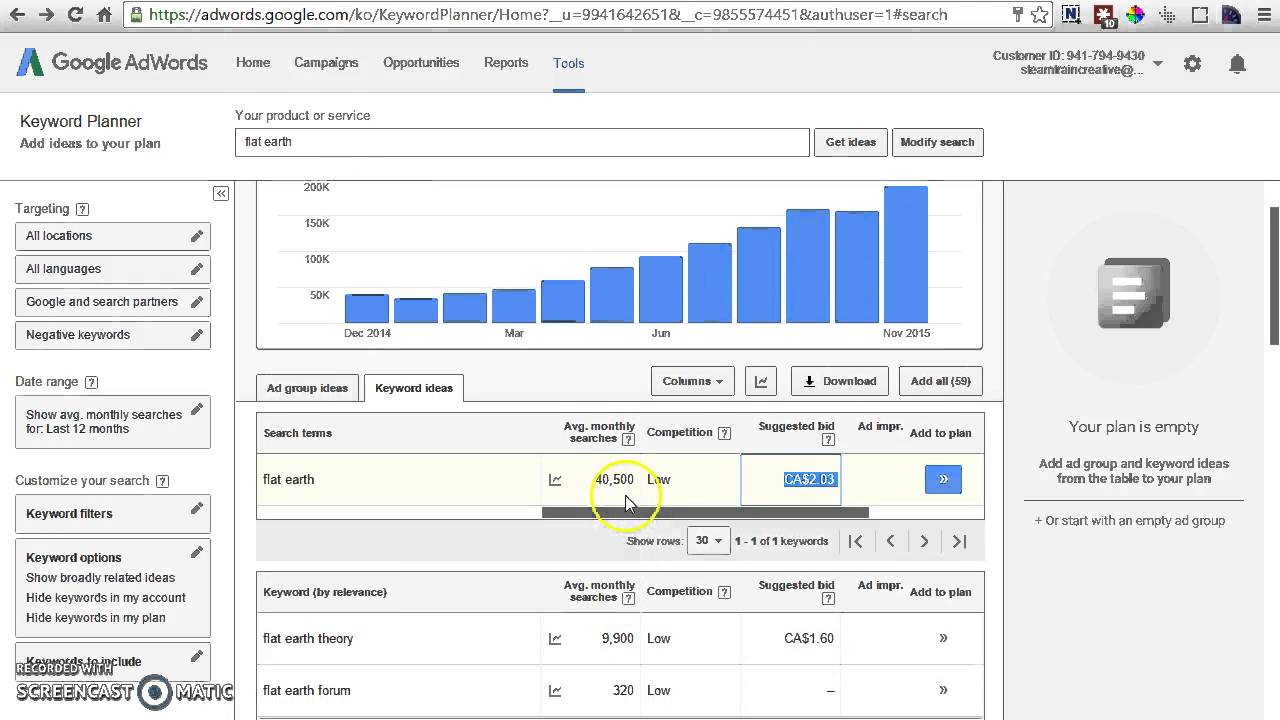Click Or start with an empty ad group
Image resolution: width=1280 pixels, height=720 pixels.
(1130, 520)
